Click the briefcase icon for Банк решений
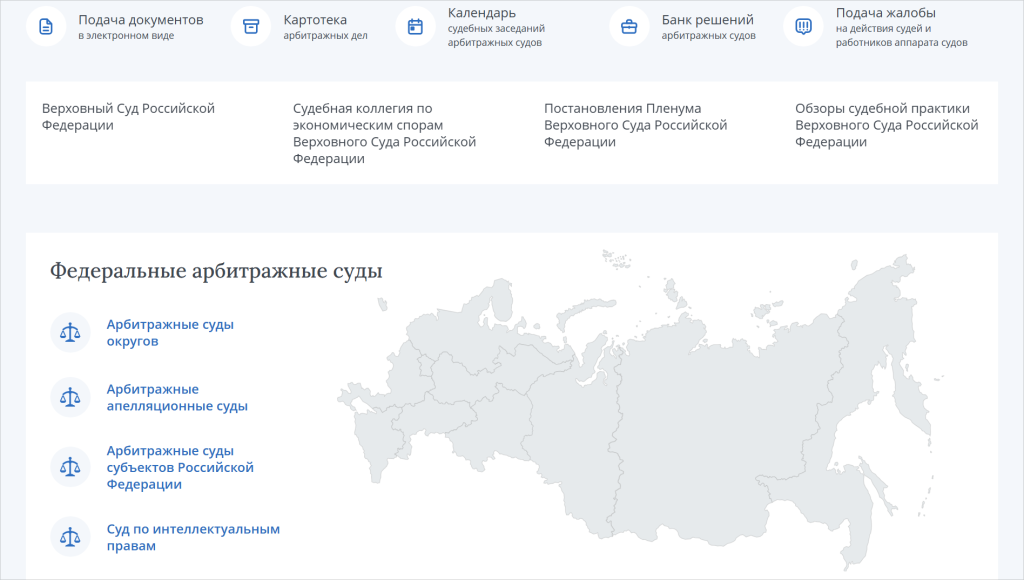This screenshot has width=1024, height=580. click(x=629, y=26)
